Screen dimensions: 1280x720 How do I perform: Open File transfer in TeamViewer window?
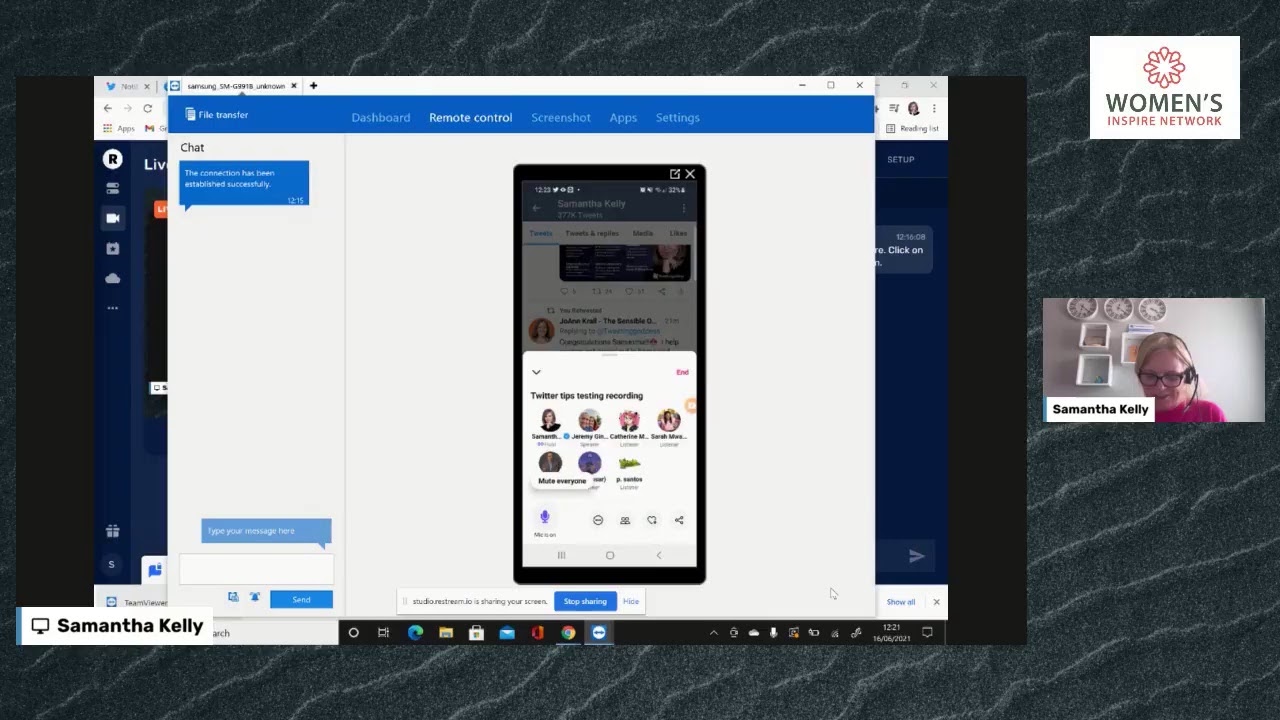pyautogui.click(x=216, y=115)
